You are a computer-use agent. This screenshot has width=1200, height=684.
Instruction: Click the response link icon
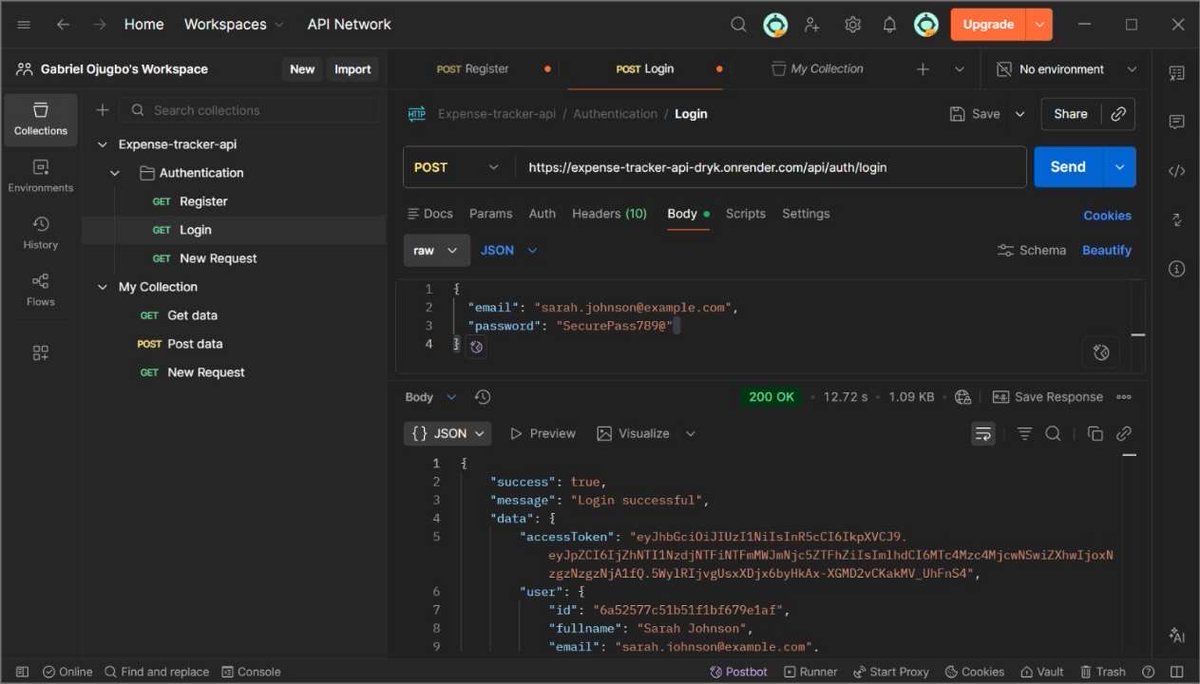tap(1124, 434)
